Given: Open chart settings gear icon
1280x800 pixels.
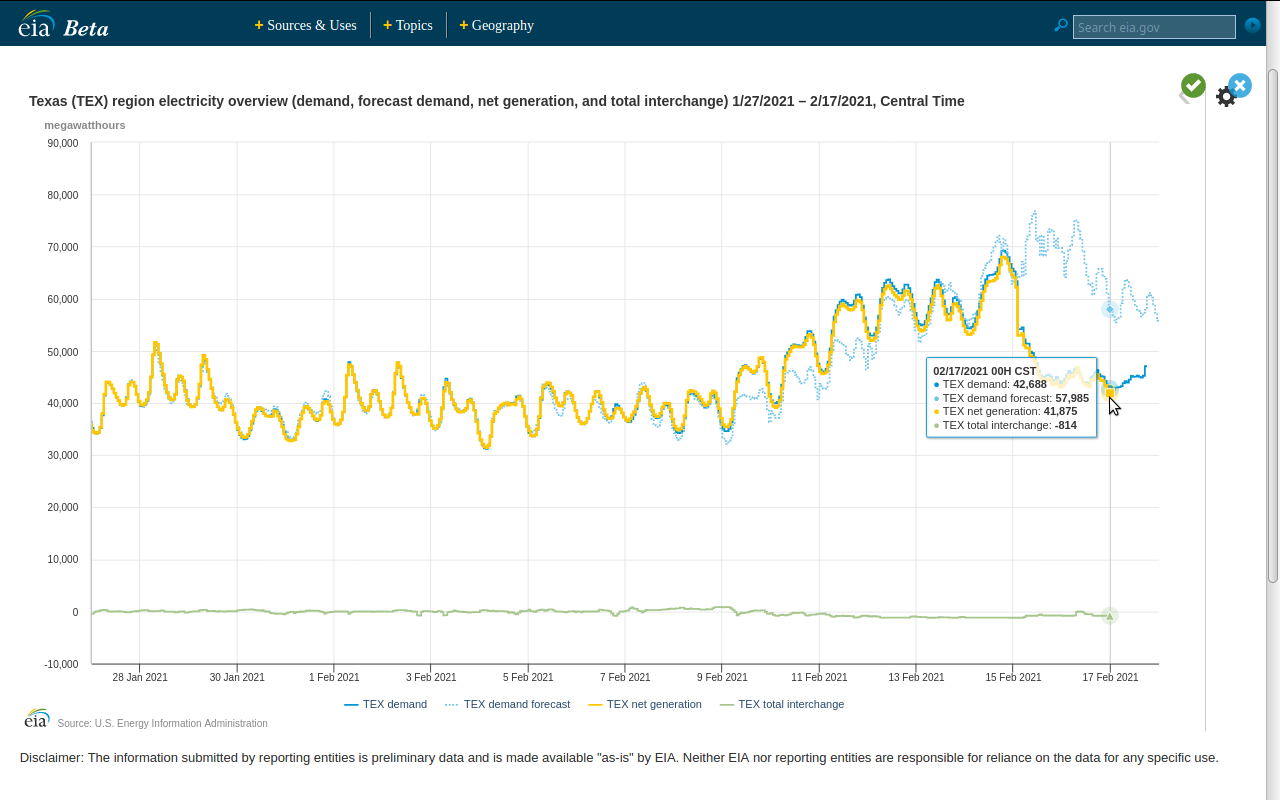Looking at the screenshot, I should coord(1226,97).
